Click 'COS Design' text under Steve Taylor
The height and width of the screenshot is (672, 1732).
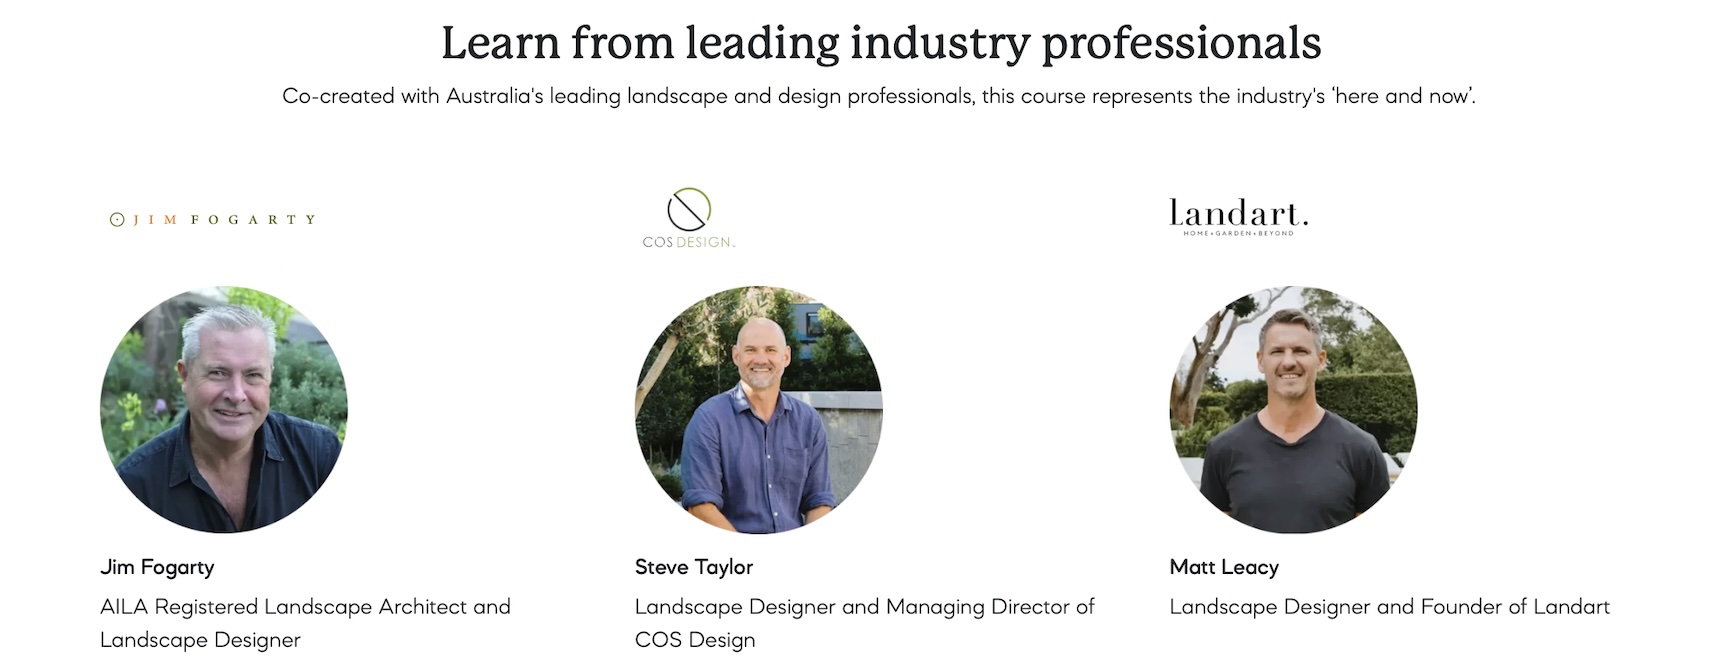click(x=695, y=640)
